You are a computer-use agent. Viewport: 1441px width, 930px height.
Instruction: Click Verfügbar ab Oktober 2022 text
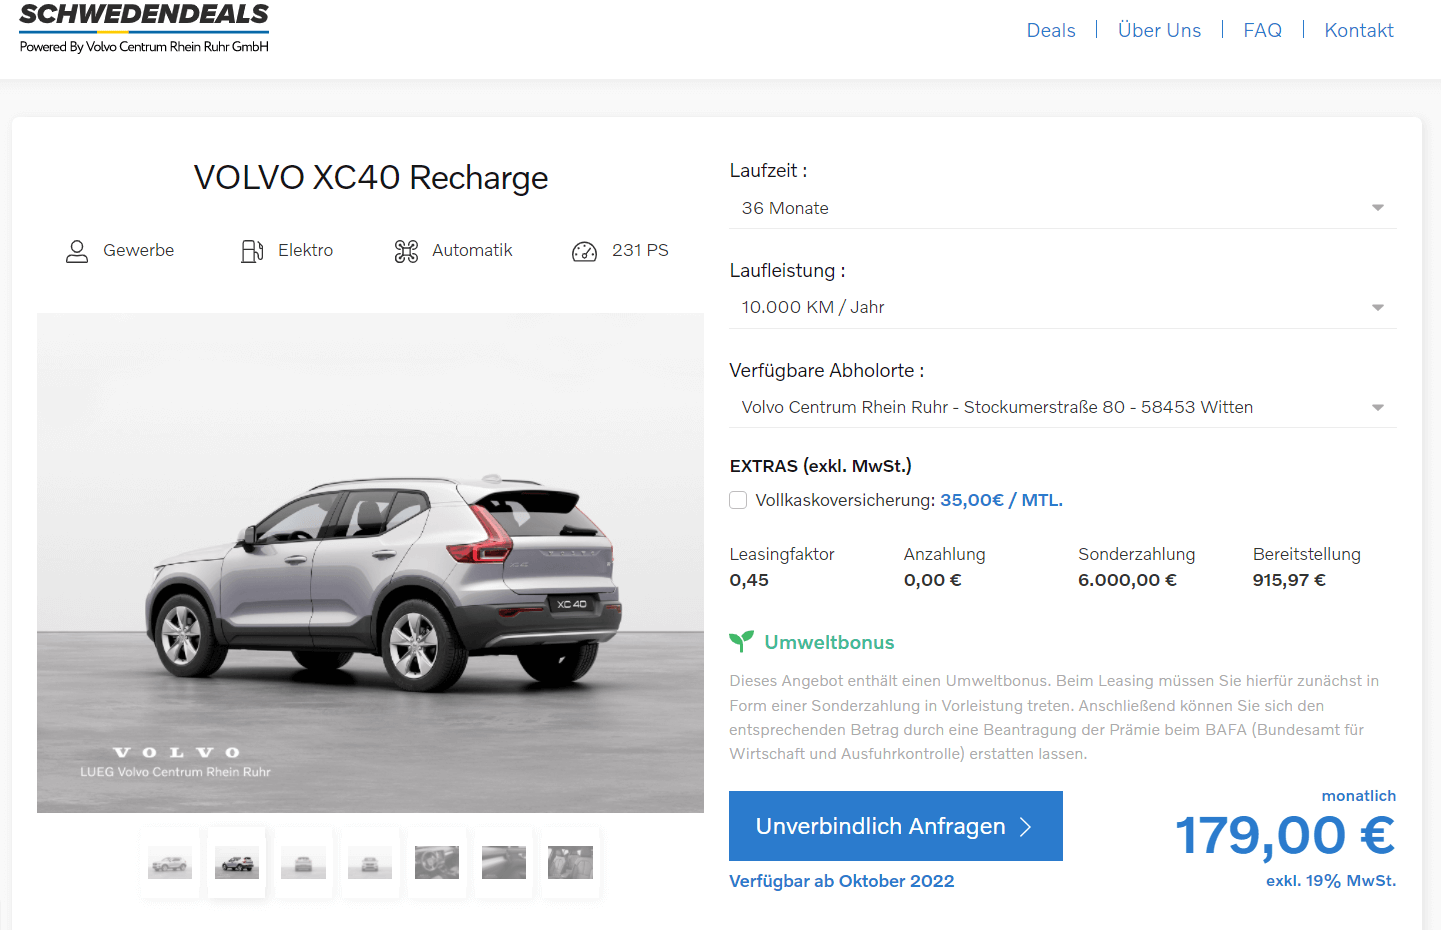(841, 881)
